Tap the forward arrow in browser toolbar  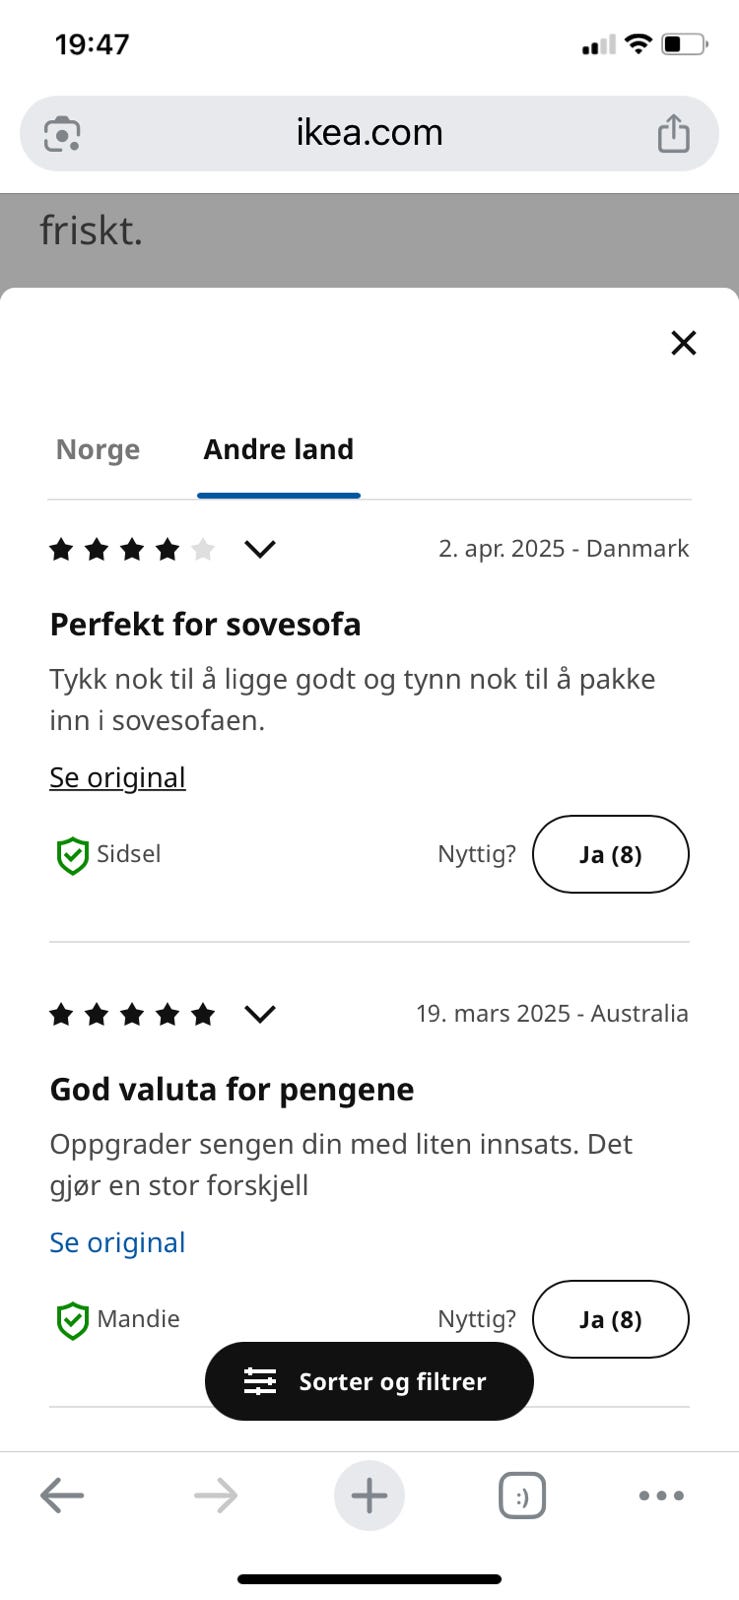click(x=216, y=1496)
